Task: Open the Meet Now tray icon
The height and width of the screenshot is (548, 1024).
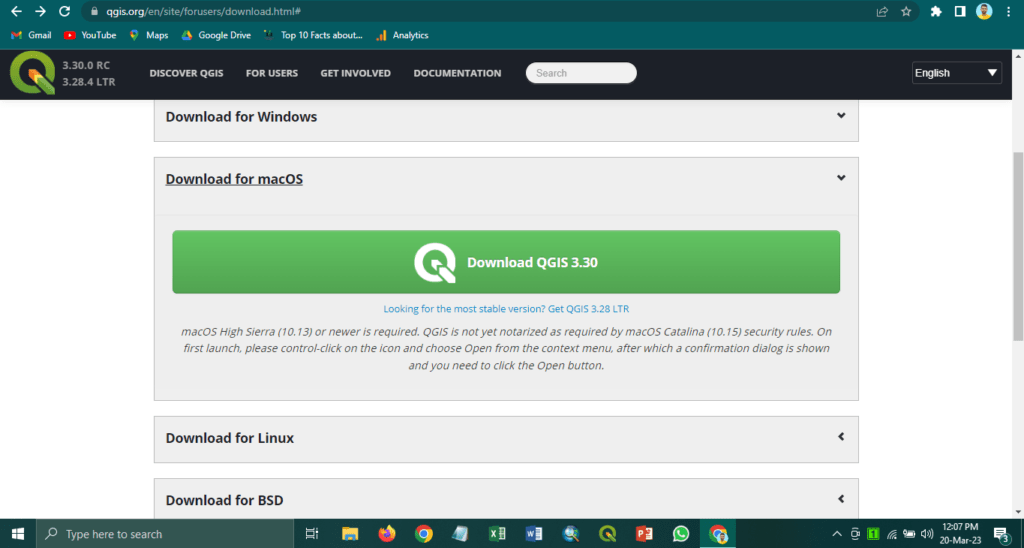Action: coord(855,534)
